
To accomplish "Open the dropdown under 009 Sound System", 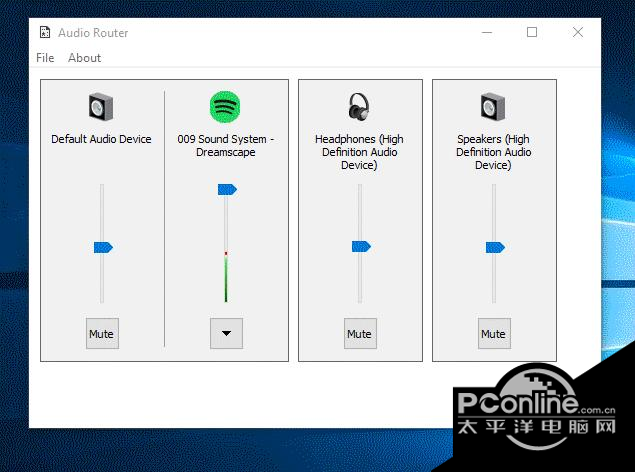I will pyautogui.click(x=226, y=334).
